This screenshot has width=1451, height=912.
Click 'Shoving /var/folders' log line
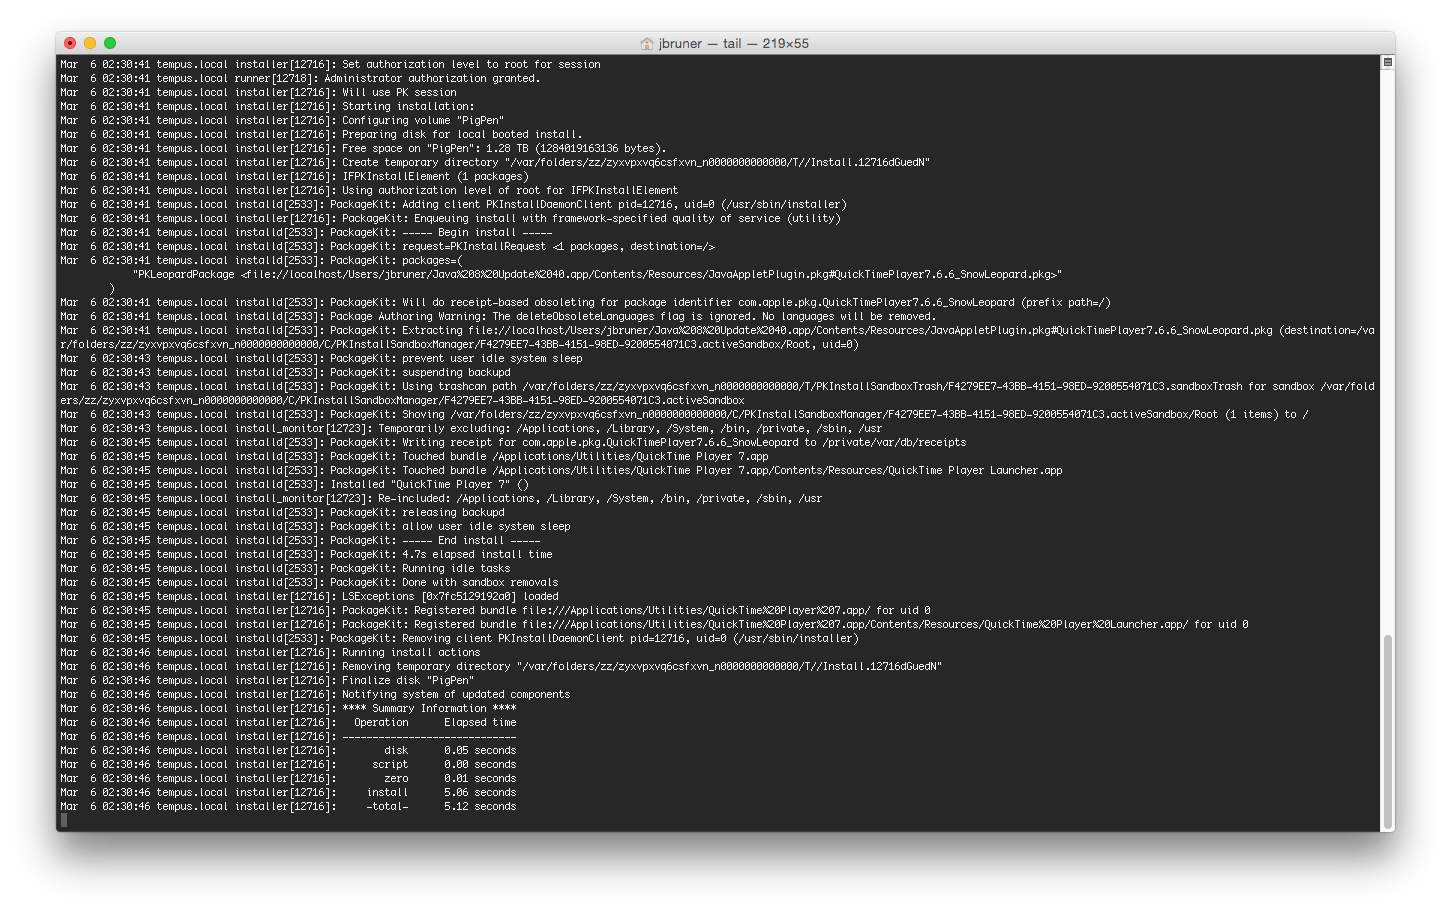tap(684, 414)
